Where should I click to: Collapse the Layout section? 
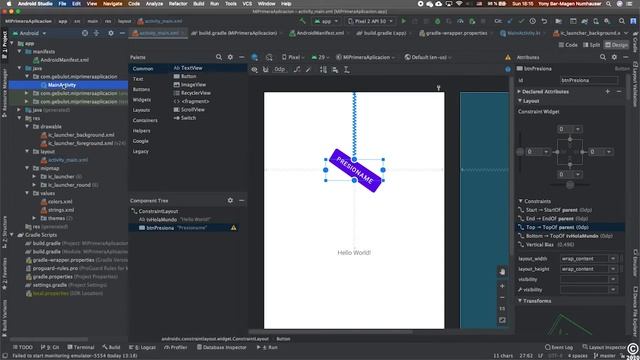pyautogui.click(x=520, y=101)
